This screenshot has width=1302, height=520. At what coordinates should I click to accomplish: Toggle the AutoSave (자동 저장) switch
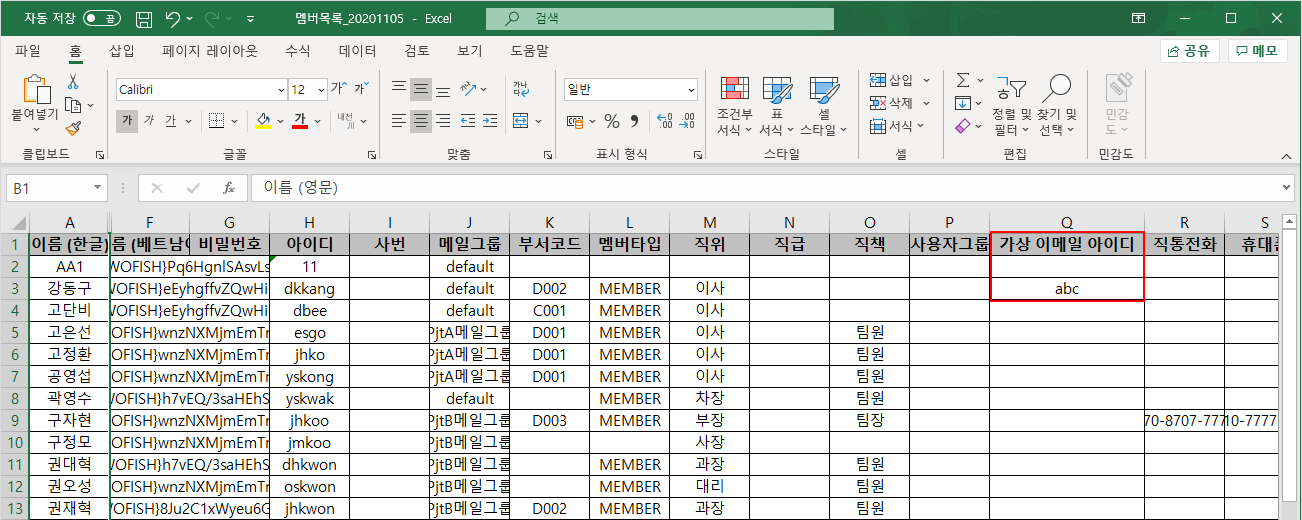pyautogui.click(x=102, y=19)
